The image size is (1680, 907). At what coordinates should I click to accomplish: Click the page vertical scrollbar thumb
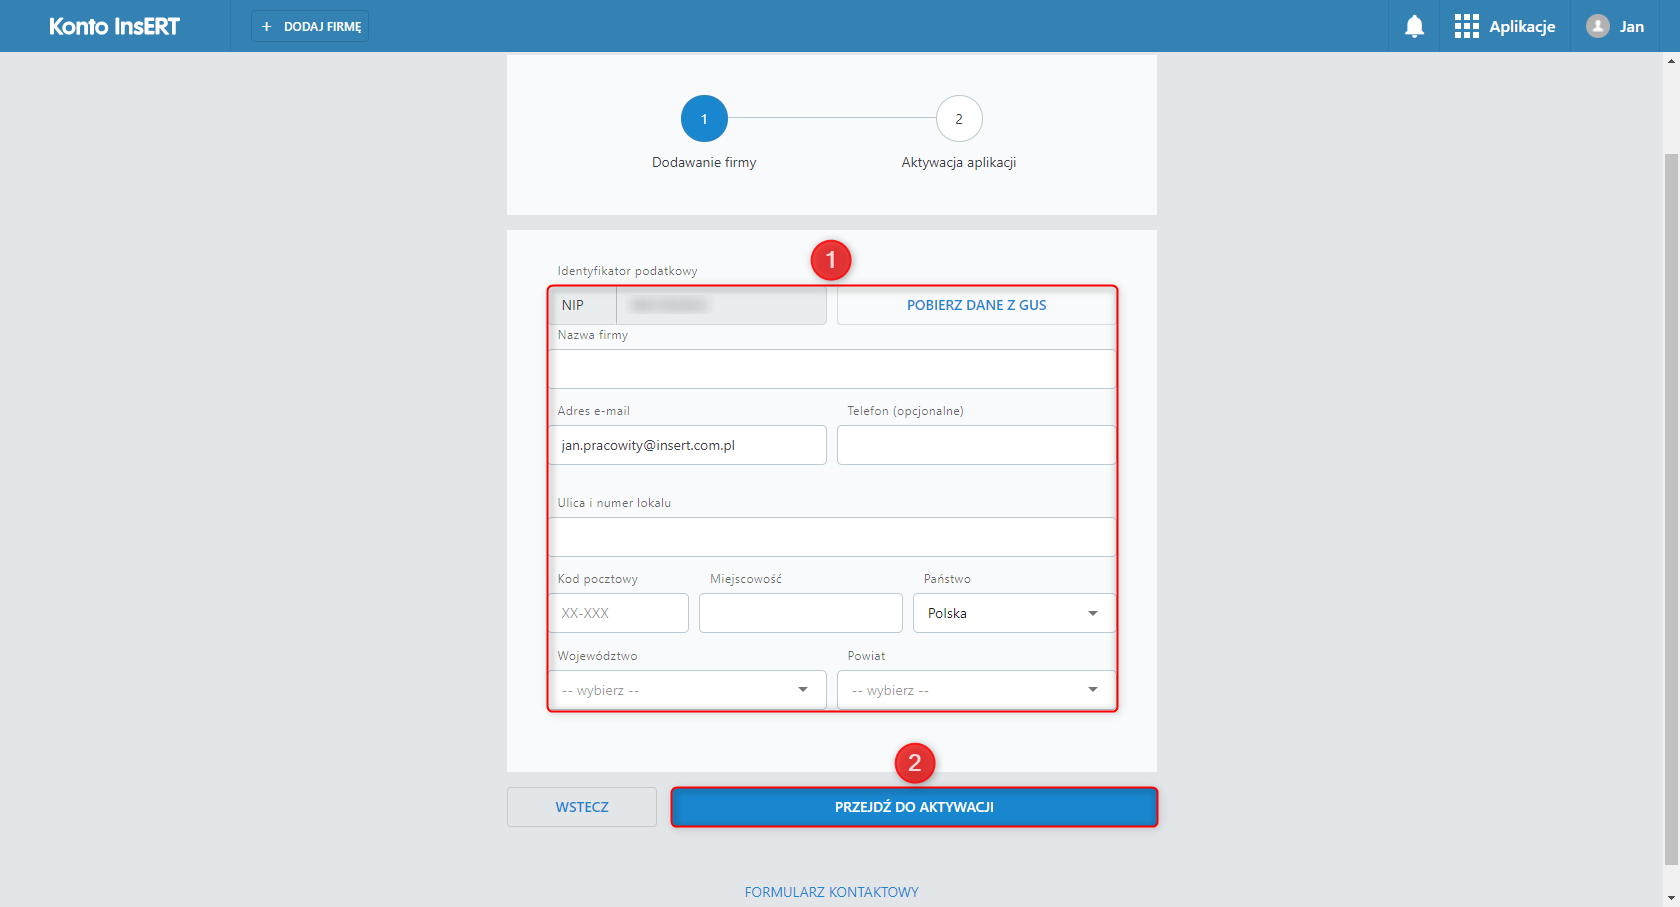[1671, 508]
